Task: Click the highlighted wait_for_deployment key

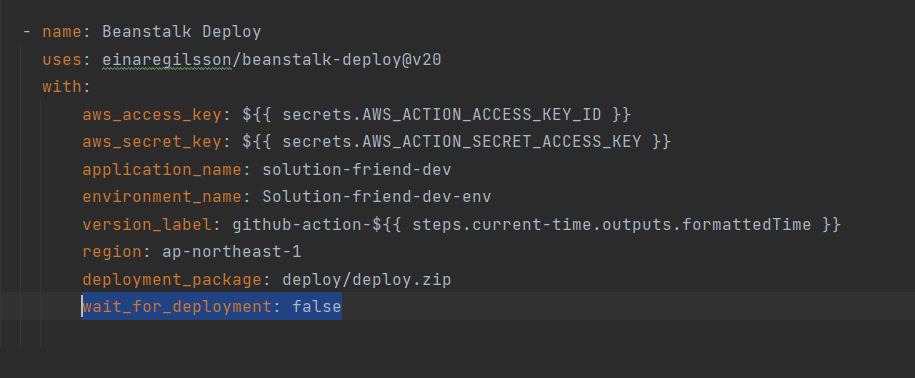Action: point(177,307)
